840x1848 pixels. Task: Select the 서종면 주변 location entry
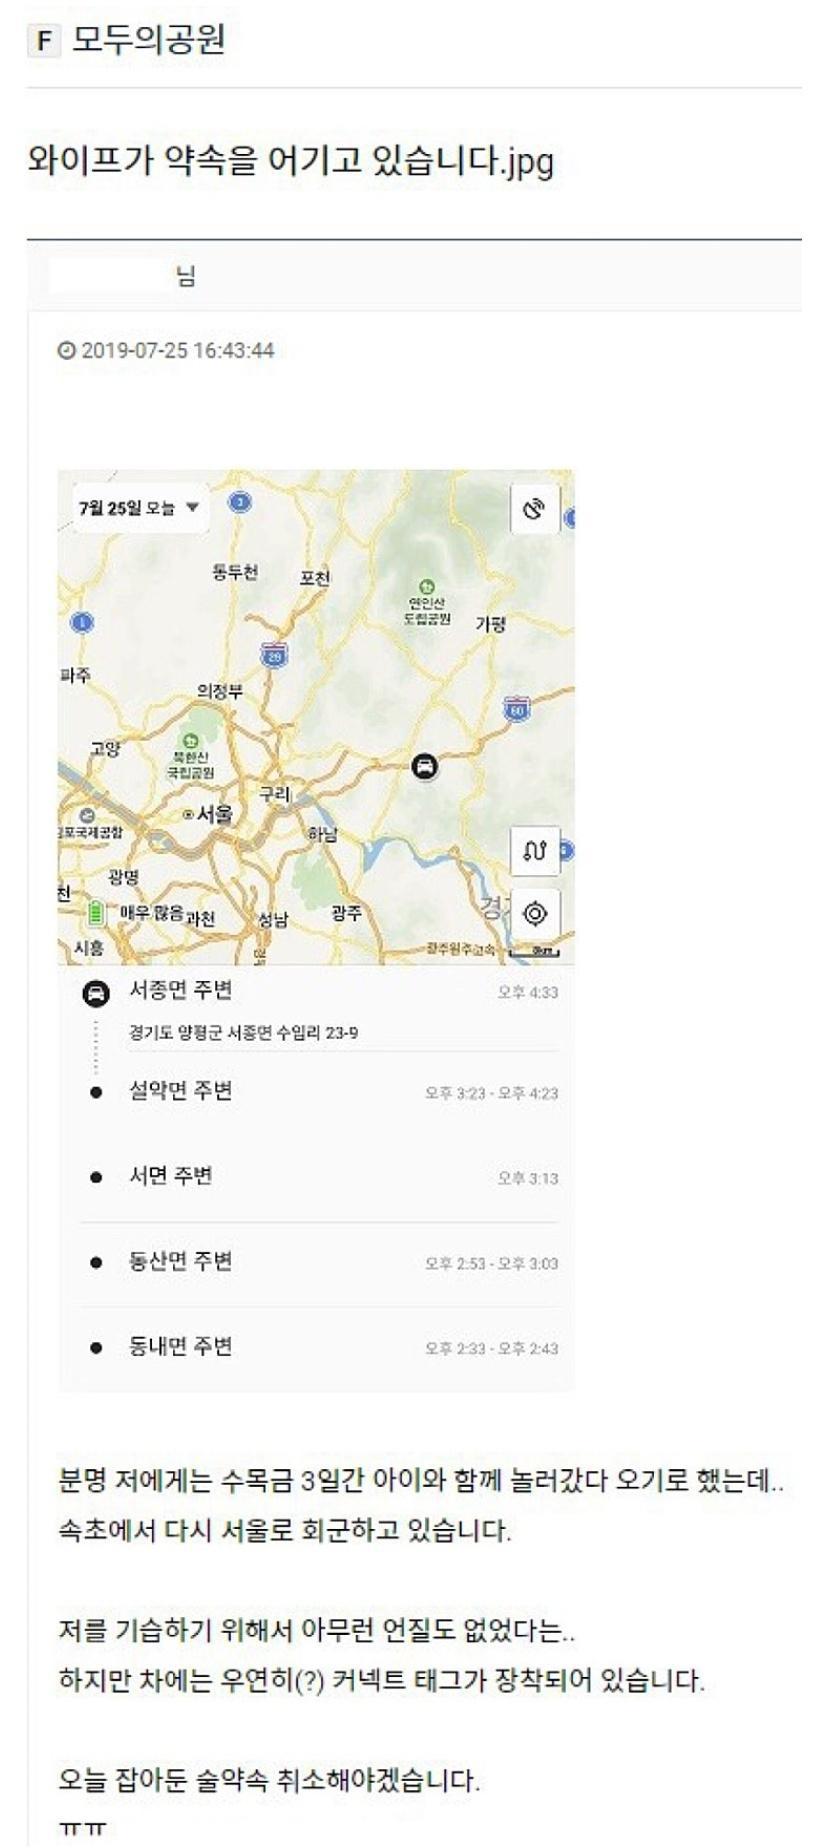[181, 990]
